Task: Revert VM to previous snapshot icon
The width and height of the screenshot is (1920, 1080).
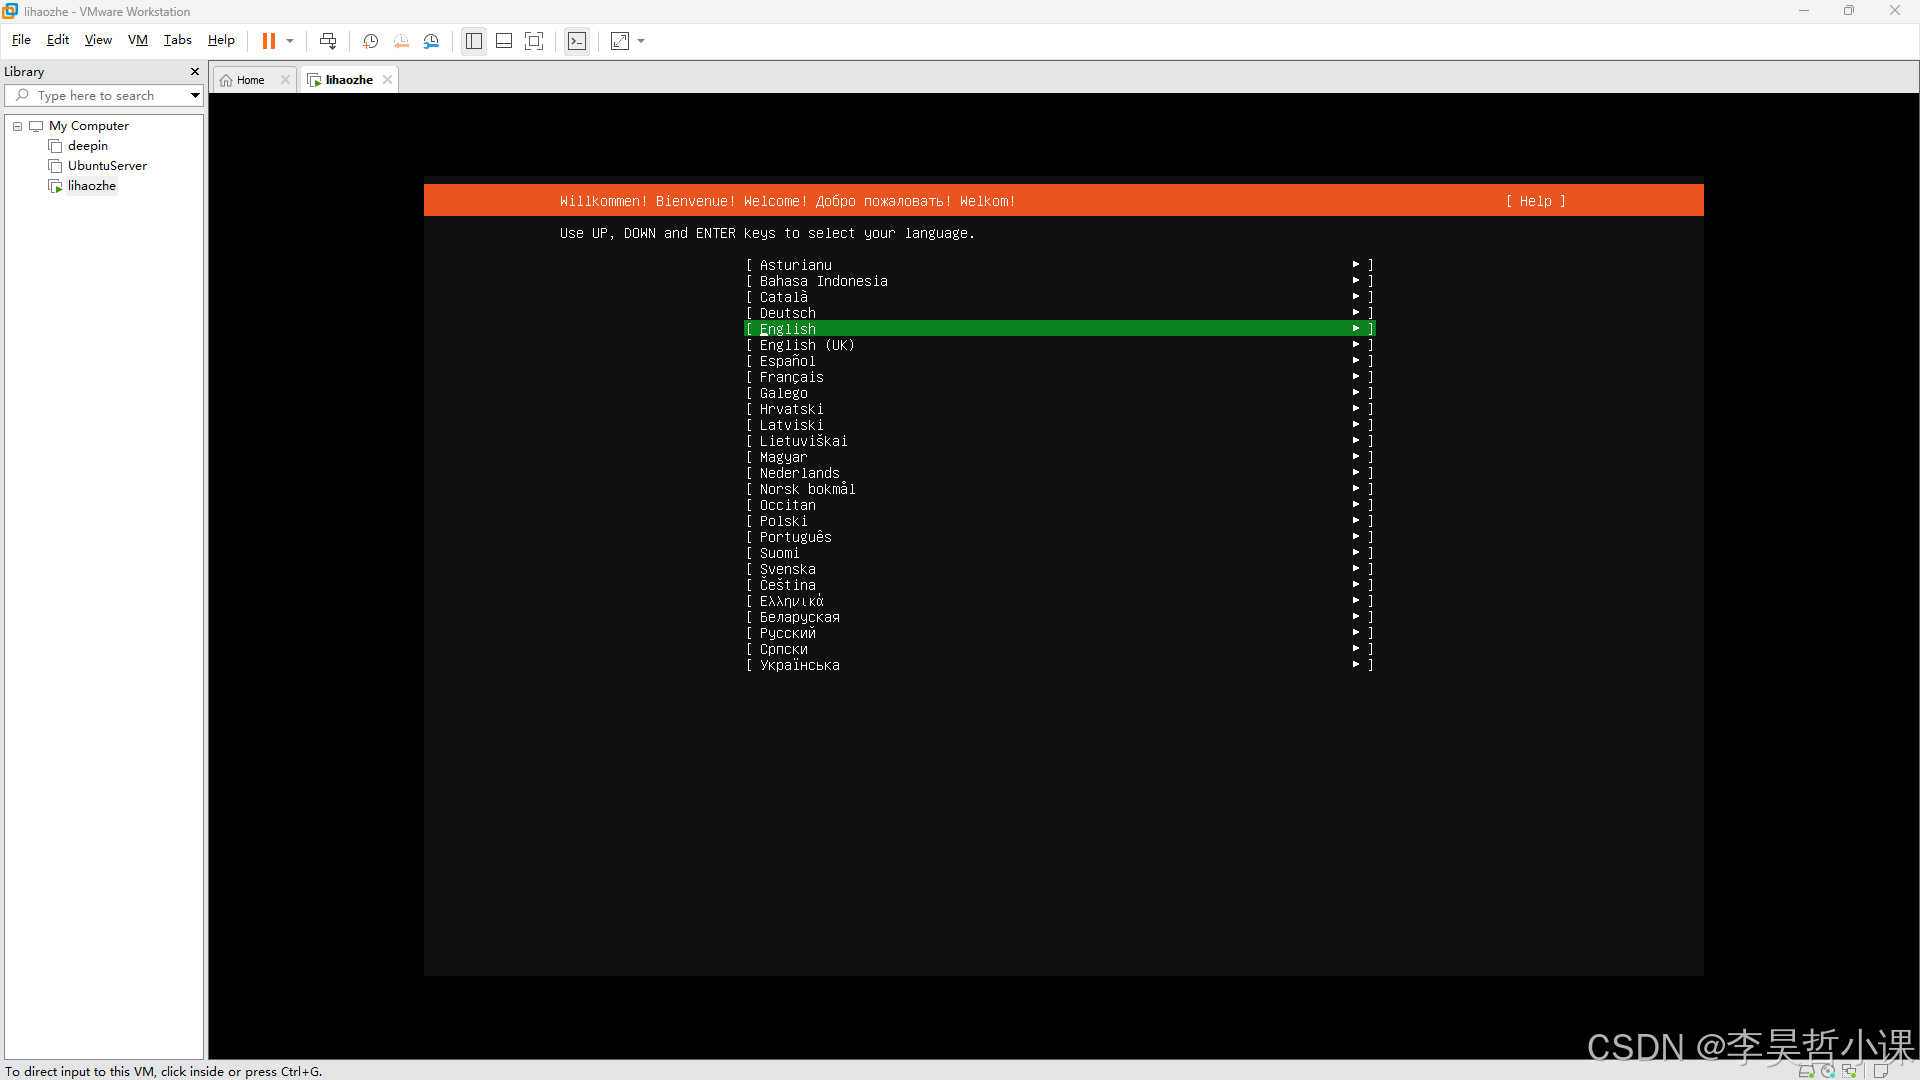Action: [401, 41]
